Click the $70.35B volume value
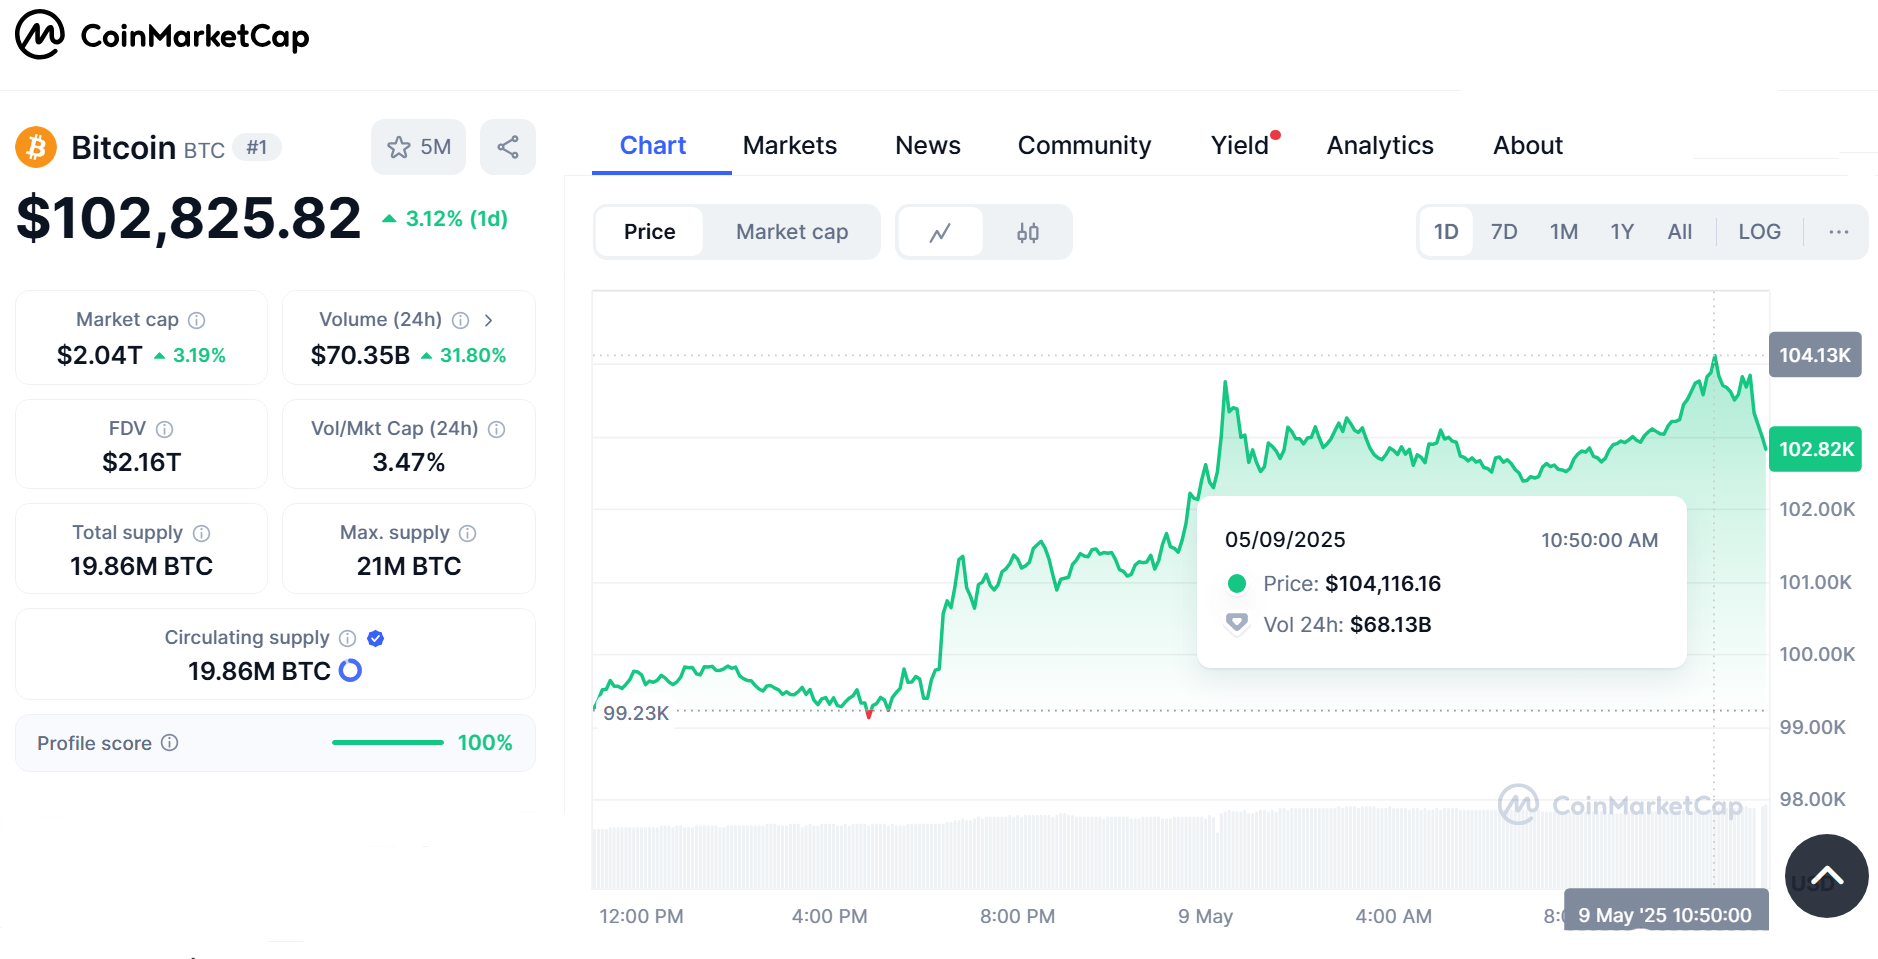The height and width of the screenshot is (959, 1878). (360, 355)
